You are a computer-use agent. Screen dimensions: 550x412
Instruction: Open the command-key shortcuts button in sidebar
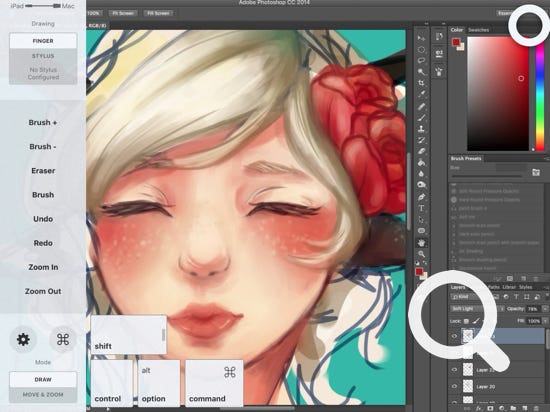click(63, 339)
